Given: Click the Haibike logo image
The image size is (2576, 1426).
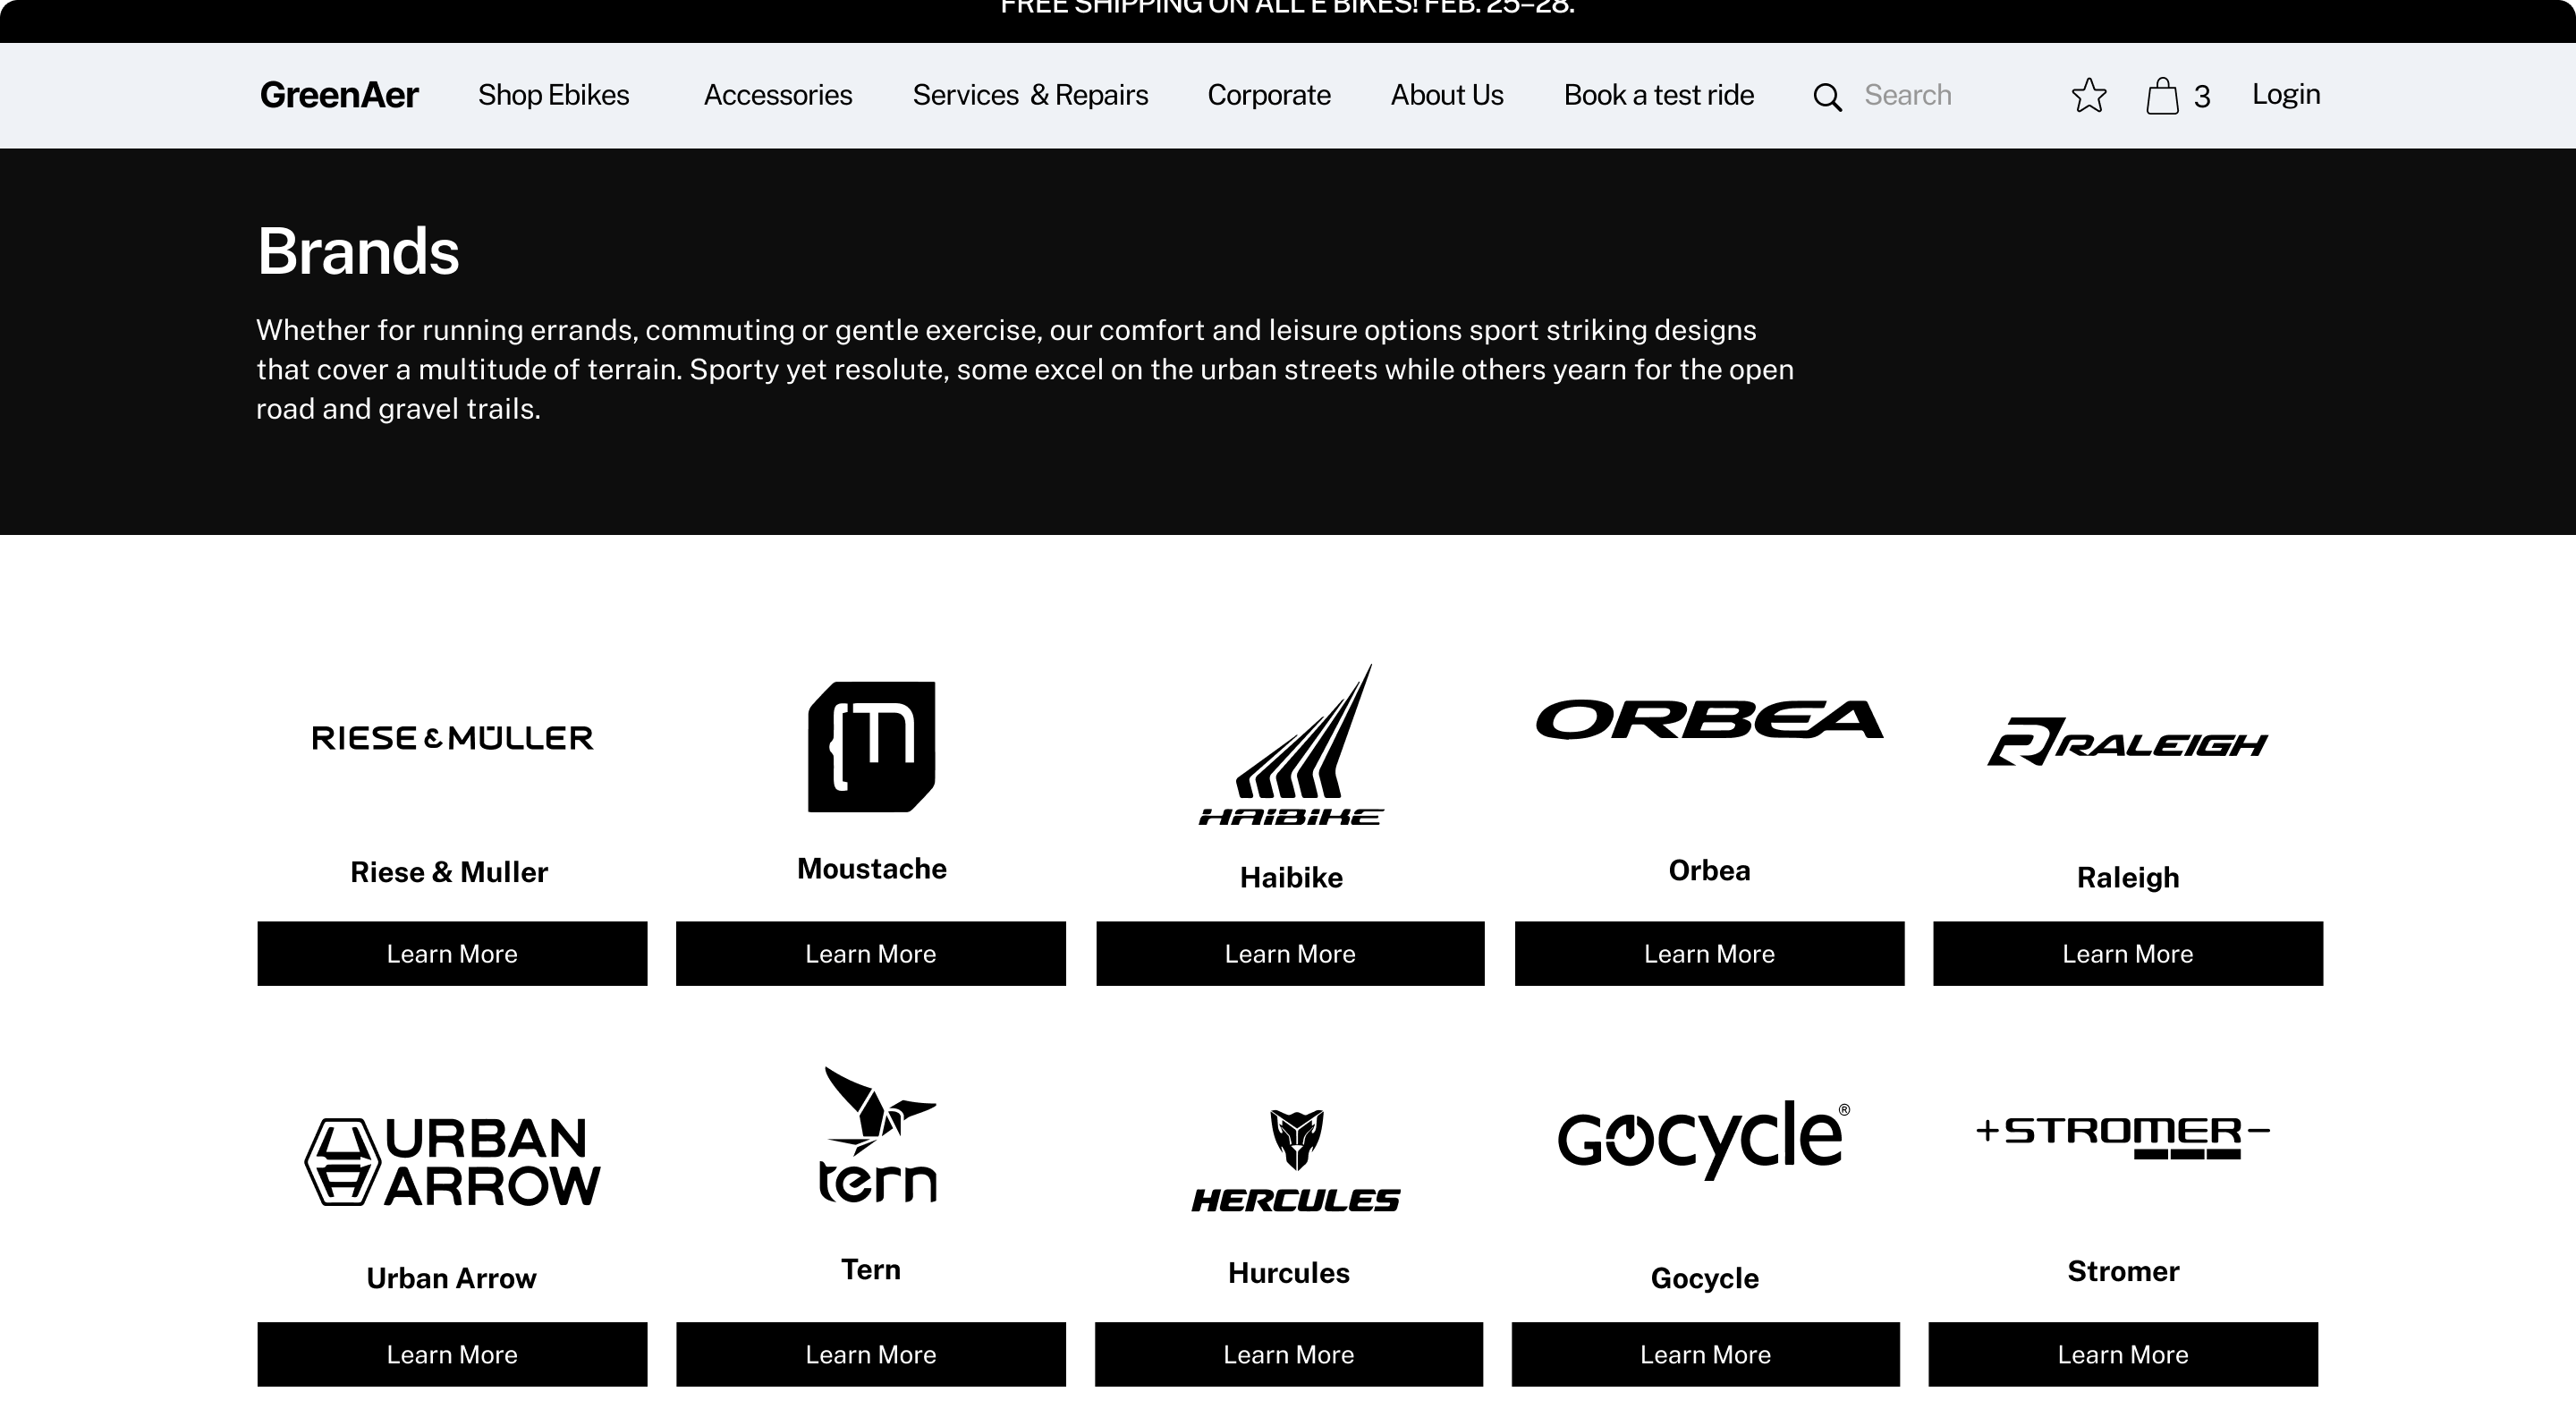Looking at the screenshot, I should click(x=1291, y=746).
